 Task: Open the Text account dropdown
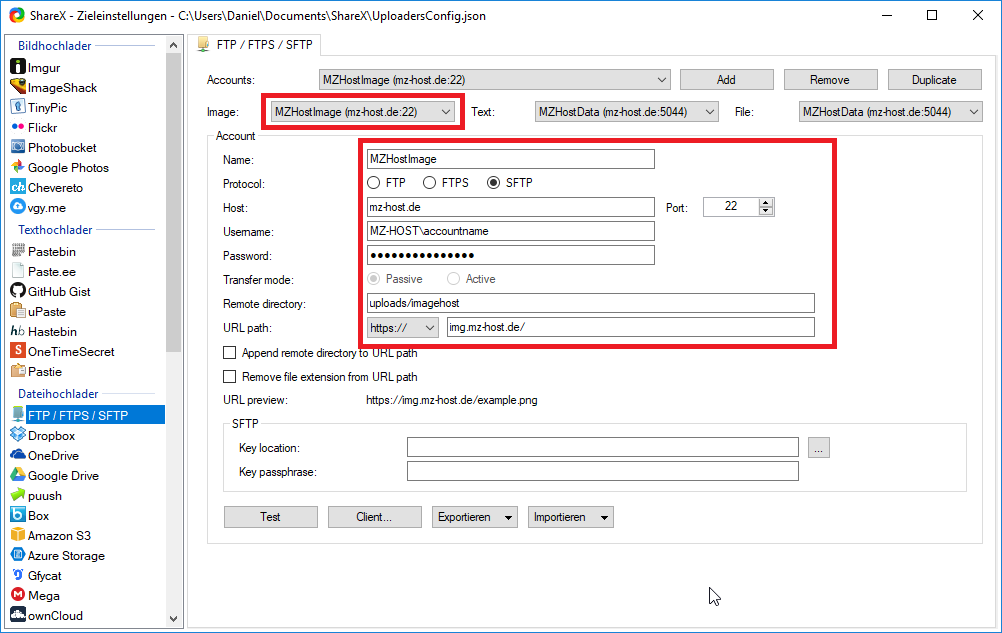pyautogui.click(x=627, y=112)
